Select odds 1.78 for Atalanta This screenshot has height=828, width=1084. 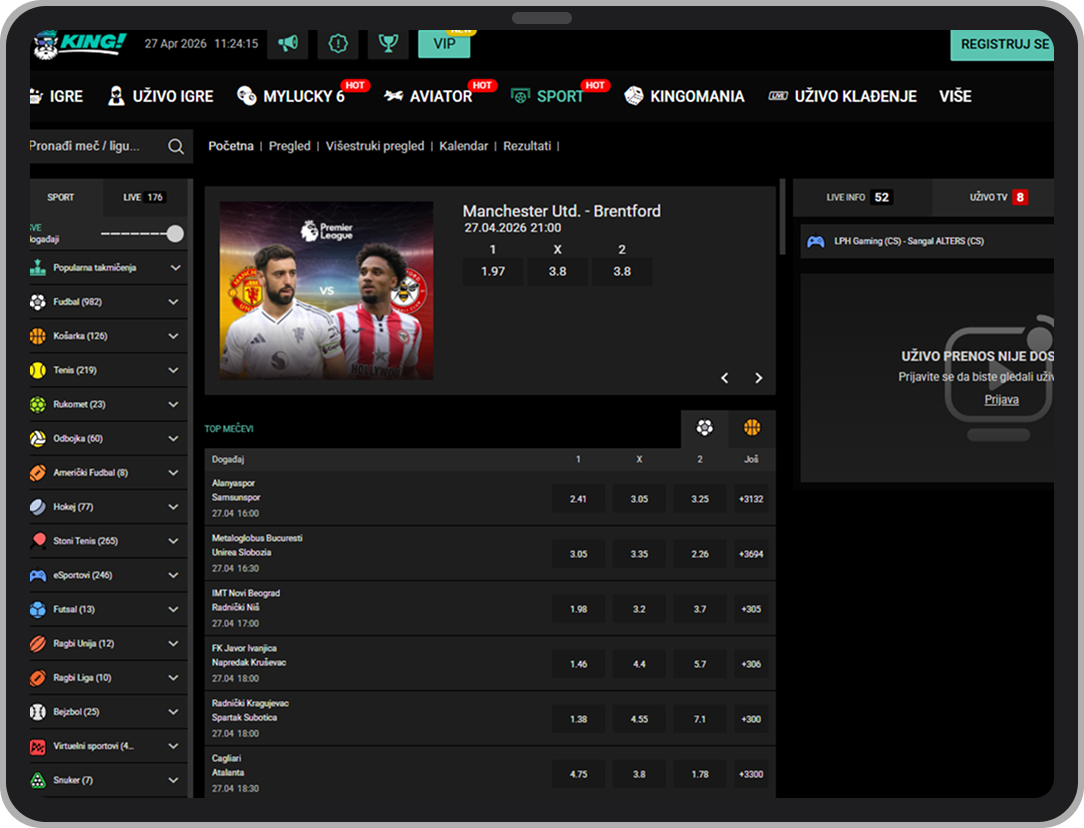(x=700, y=774)
